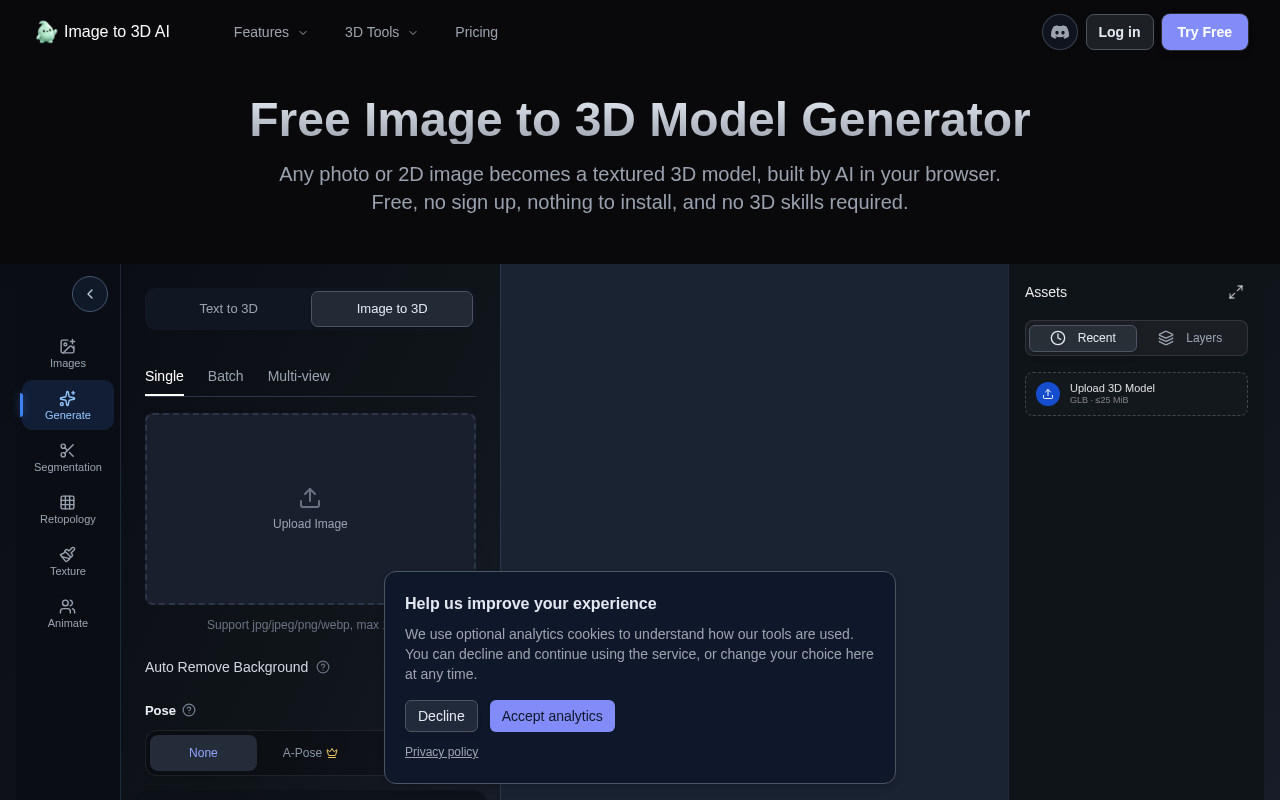Switch to Image to 3D mode

pyautogui.click(x=392, y=309)
